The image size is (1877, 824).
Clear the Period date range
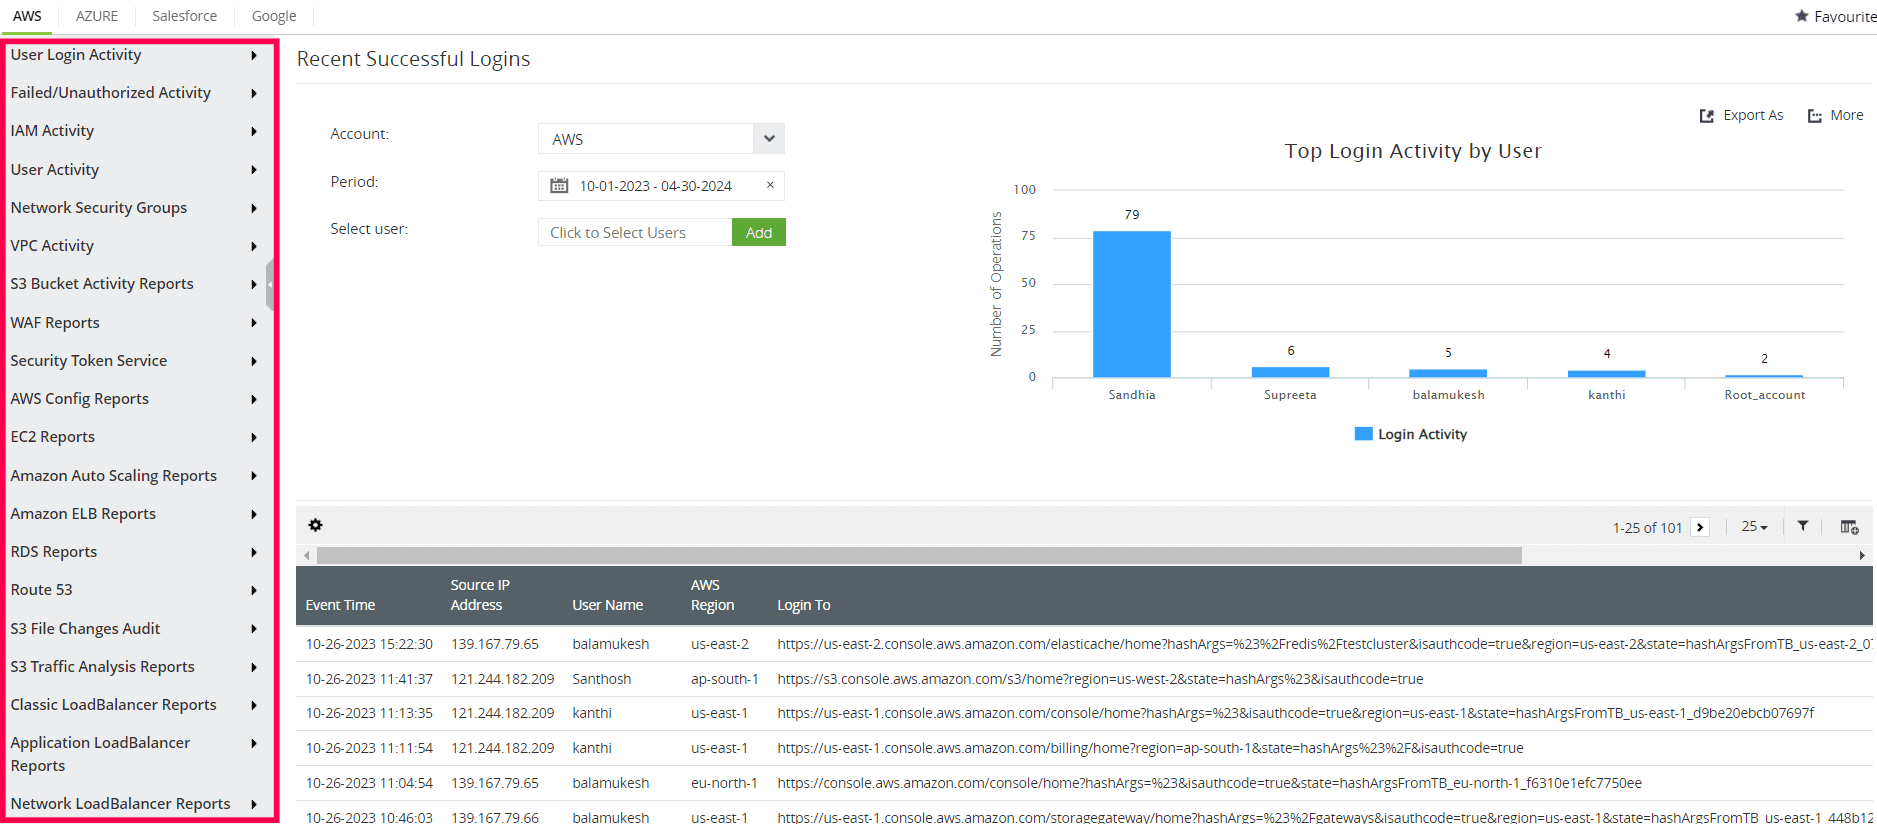pos(770,185)
